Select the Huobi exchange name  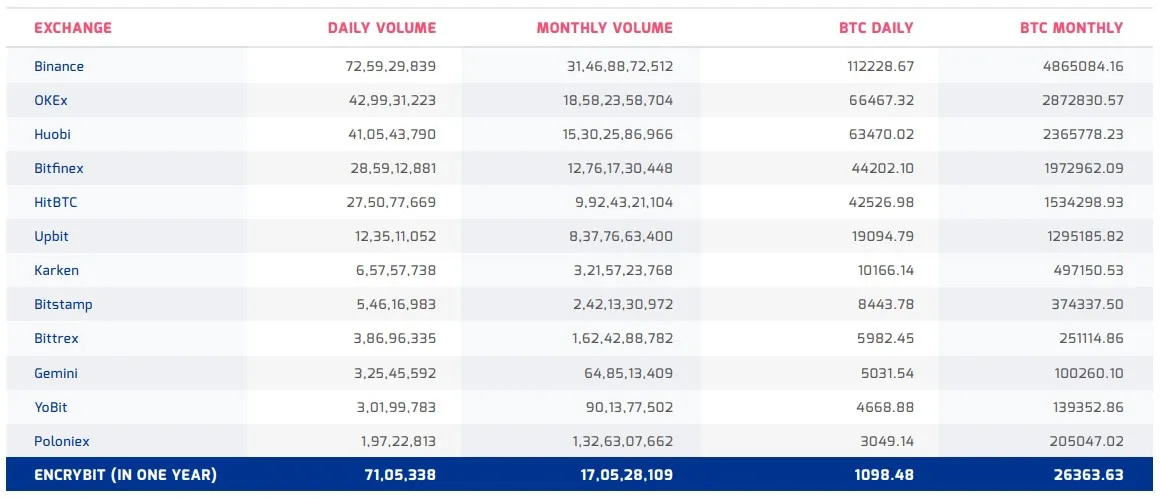coord(53,134)
